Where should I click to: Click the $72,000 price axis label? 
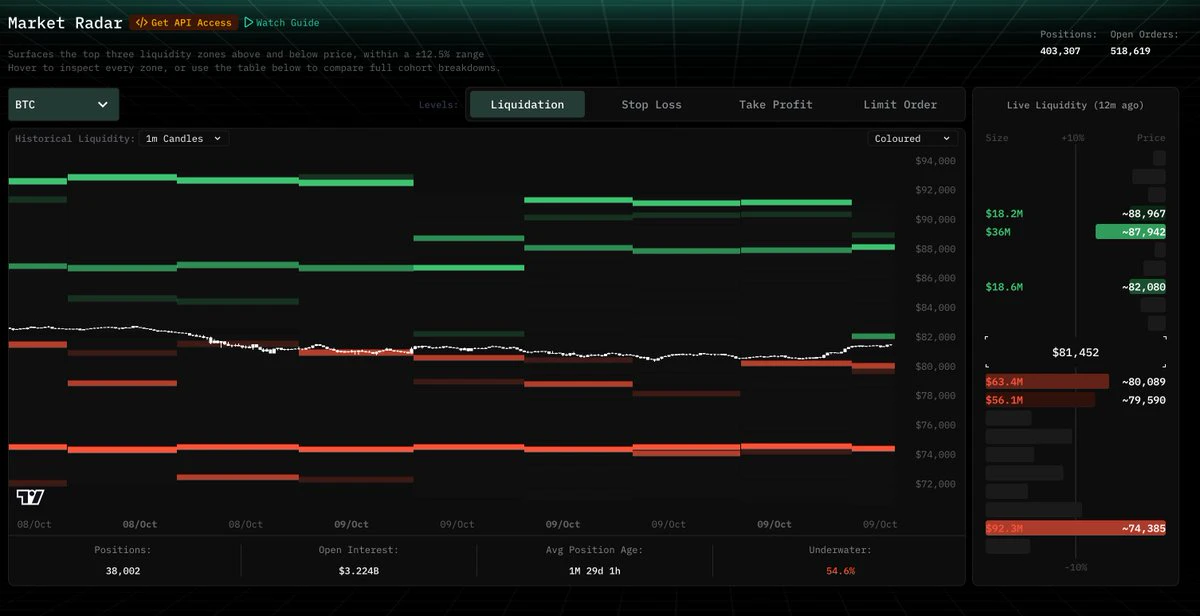[x=936, y=484]
